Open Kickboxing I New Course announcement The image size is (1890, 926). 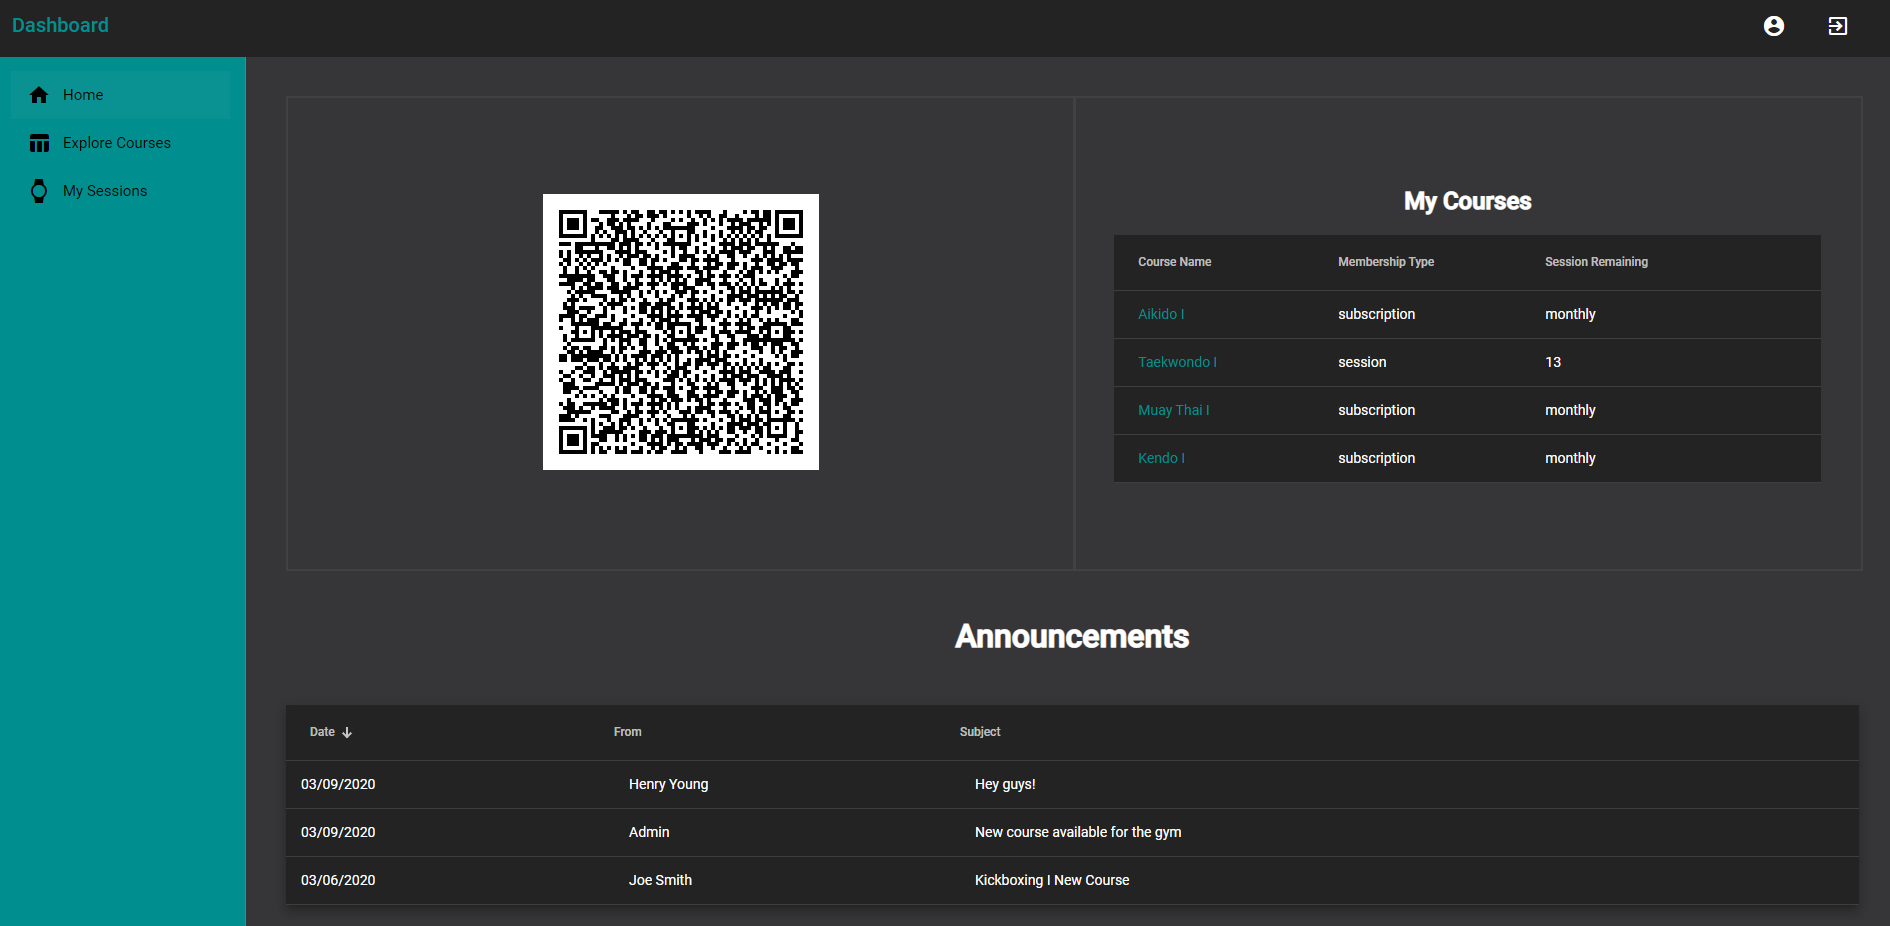coord(1051,880)
